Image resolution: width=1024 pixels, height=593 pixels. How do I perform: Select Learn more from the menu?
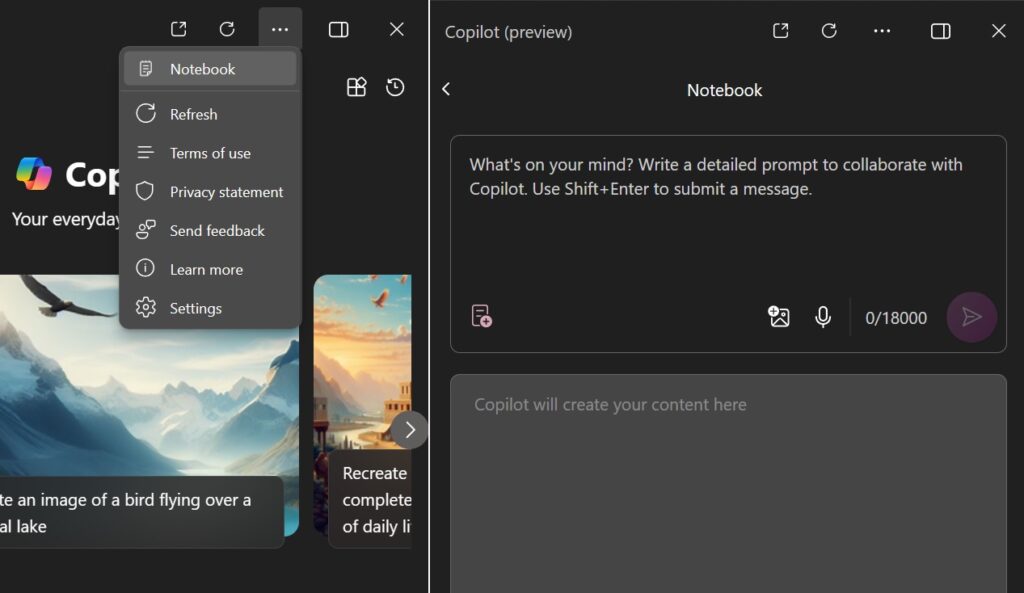[x=206, y=268]
